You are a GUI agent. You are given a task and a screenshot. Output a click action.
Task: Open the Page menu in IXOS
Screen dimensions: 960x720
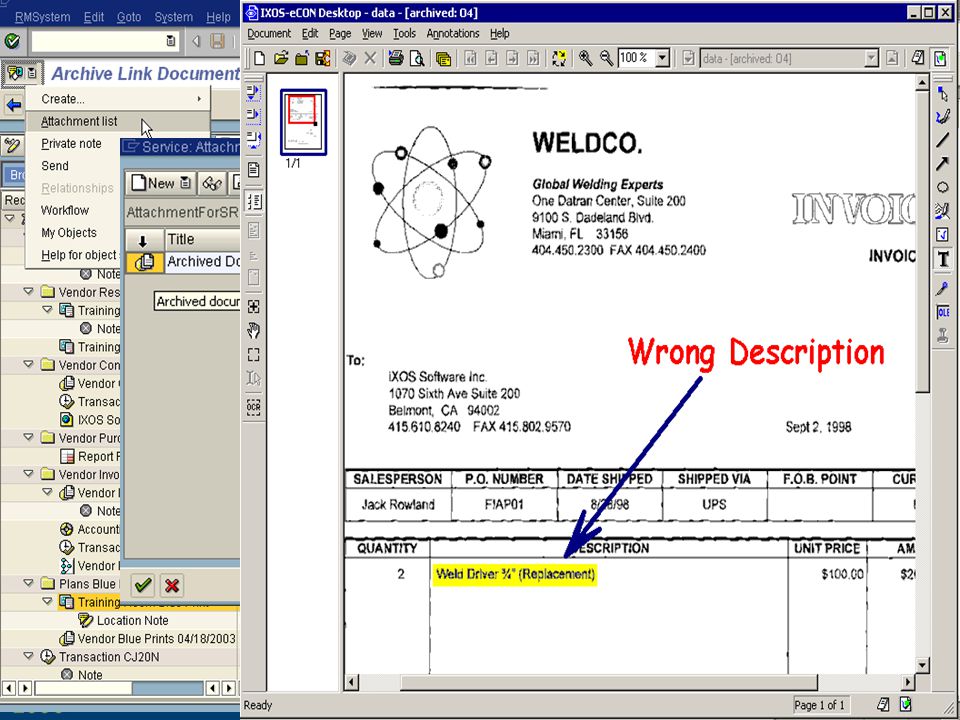(340, 34)
